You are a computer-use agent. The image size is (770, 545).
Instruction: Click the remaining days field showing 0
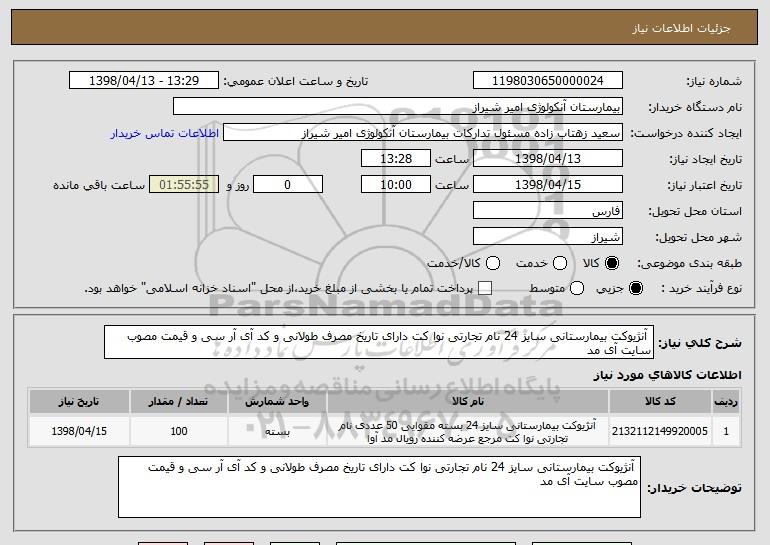288,185
